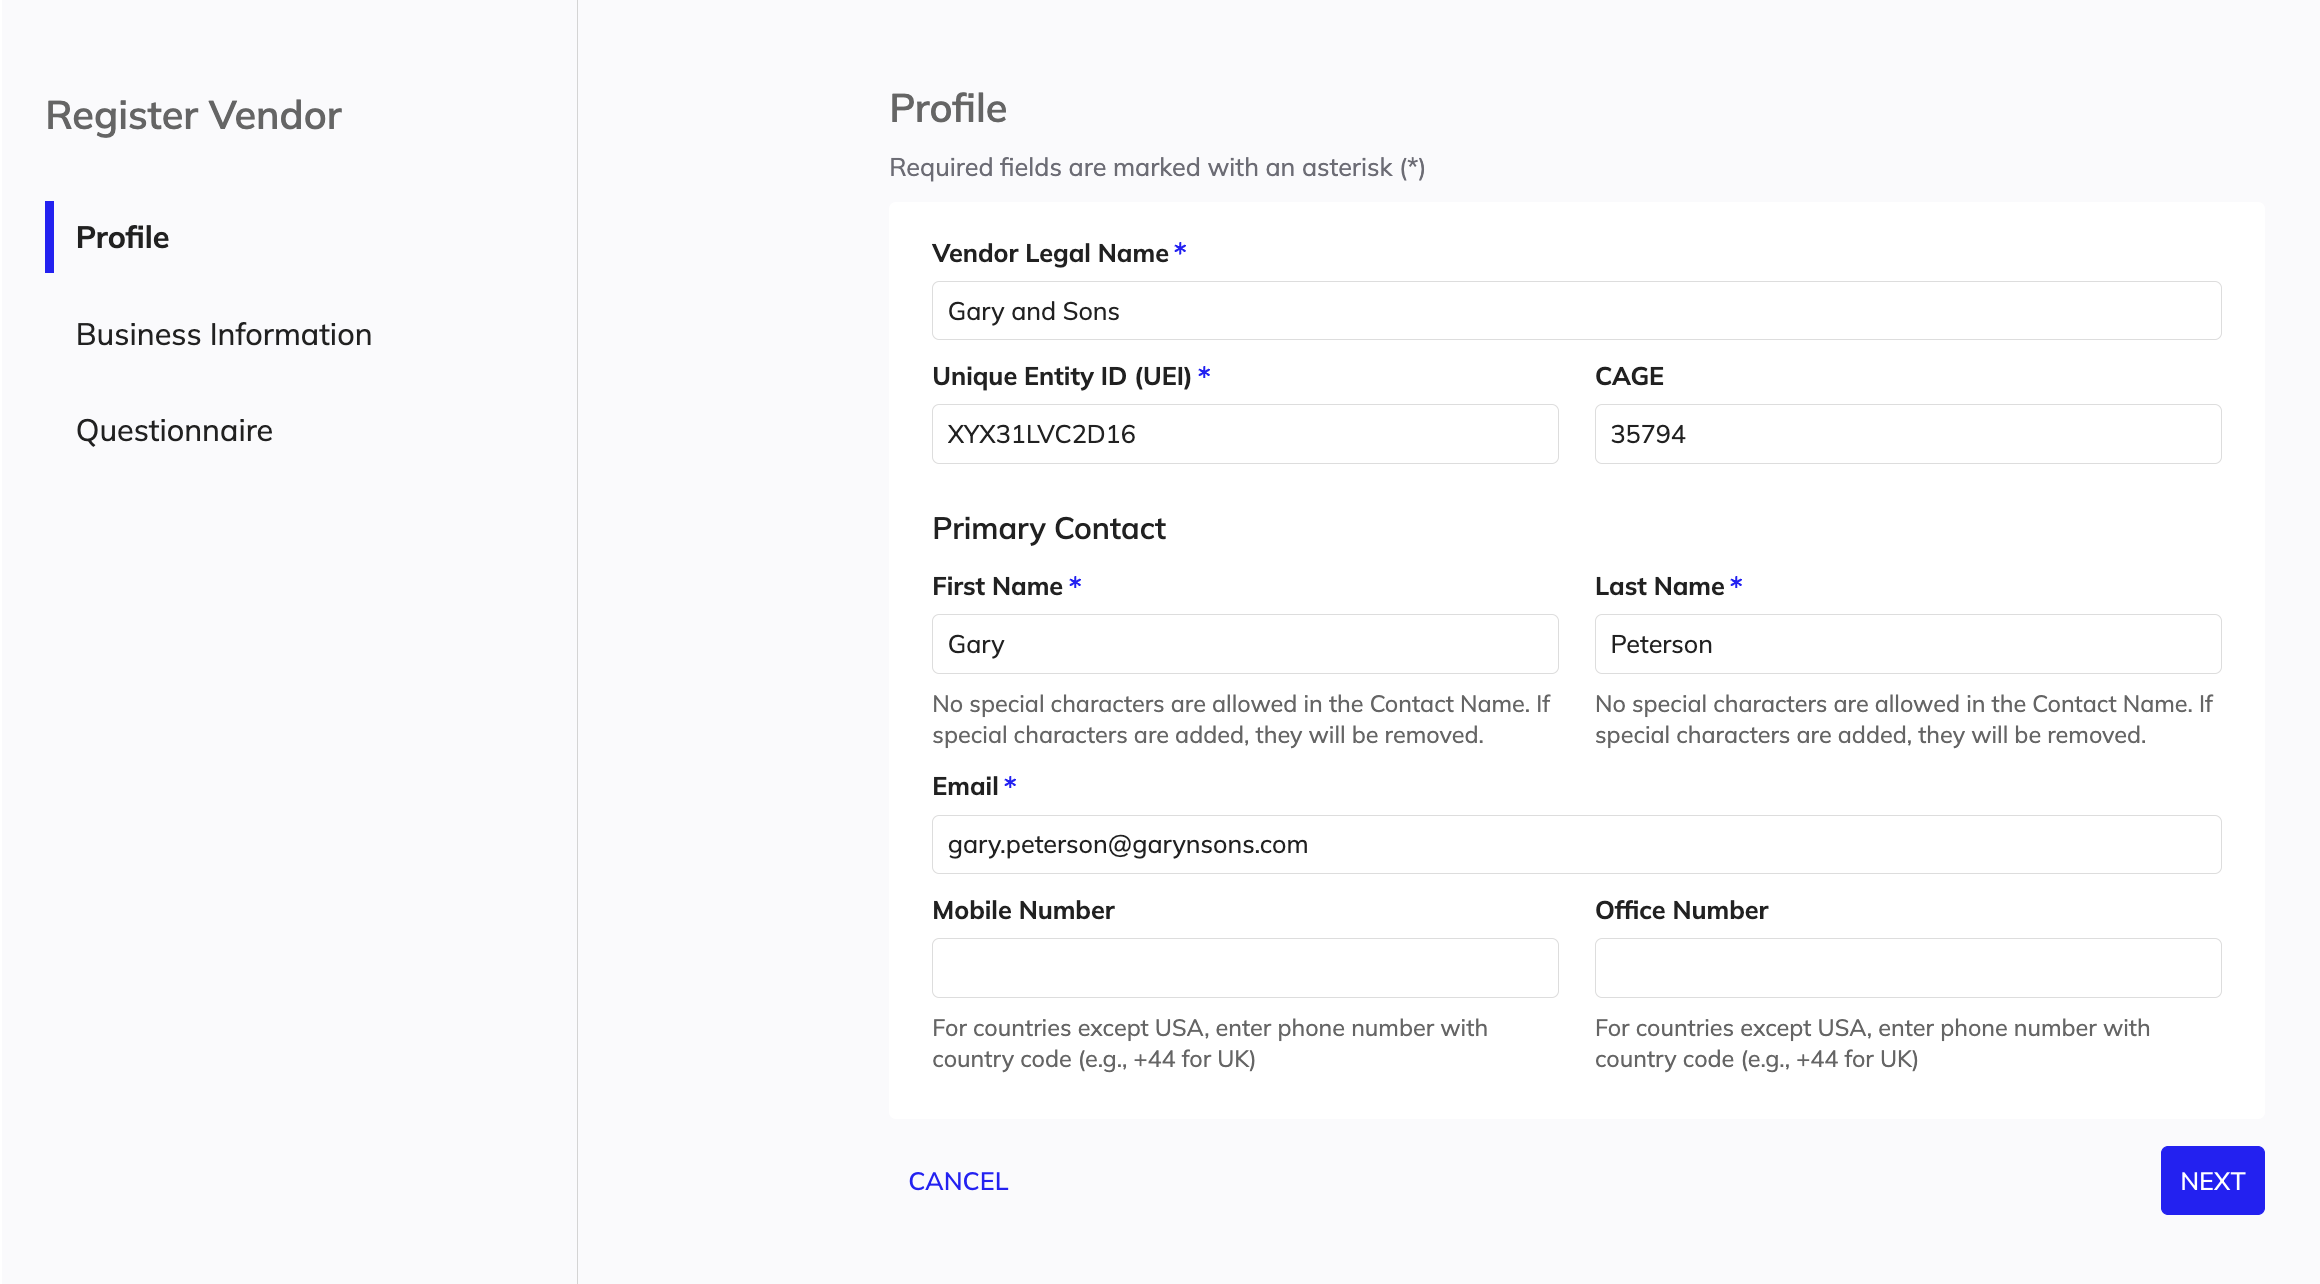Open the Profile step in sidebar
The width and height of the screenshot is (2320, 1284).
point(122,237)
